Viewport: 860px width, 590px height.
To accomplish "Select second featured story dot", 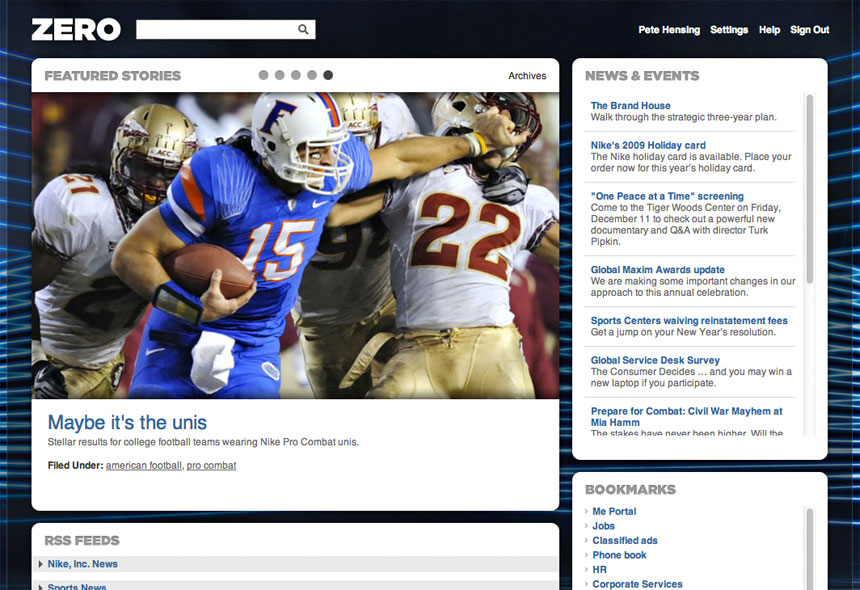I will [x=280, y=75].
